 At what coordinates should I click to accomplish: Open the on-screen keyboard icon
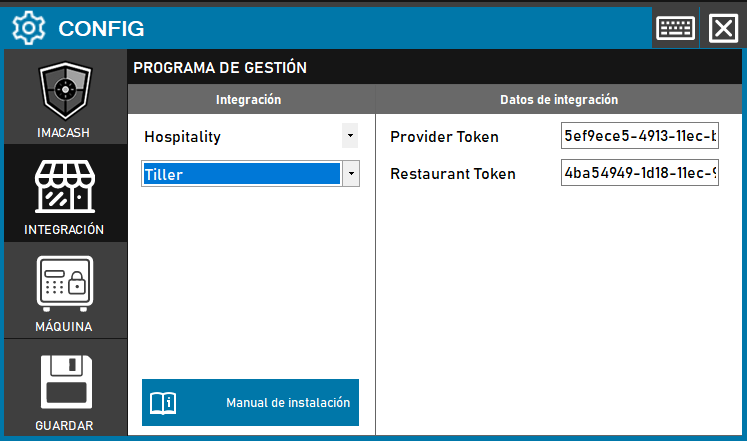point(675,28)
